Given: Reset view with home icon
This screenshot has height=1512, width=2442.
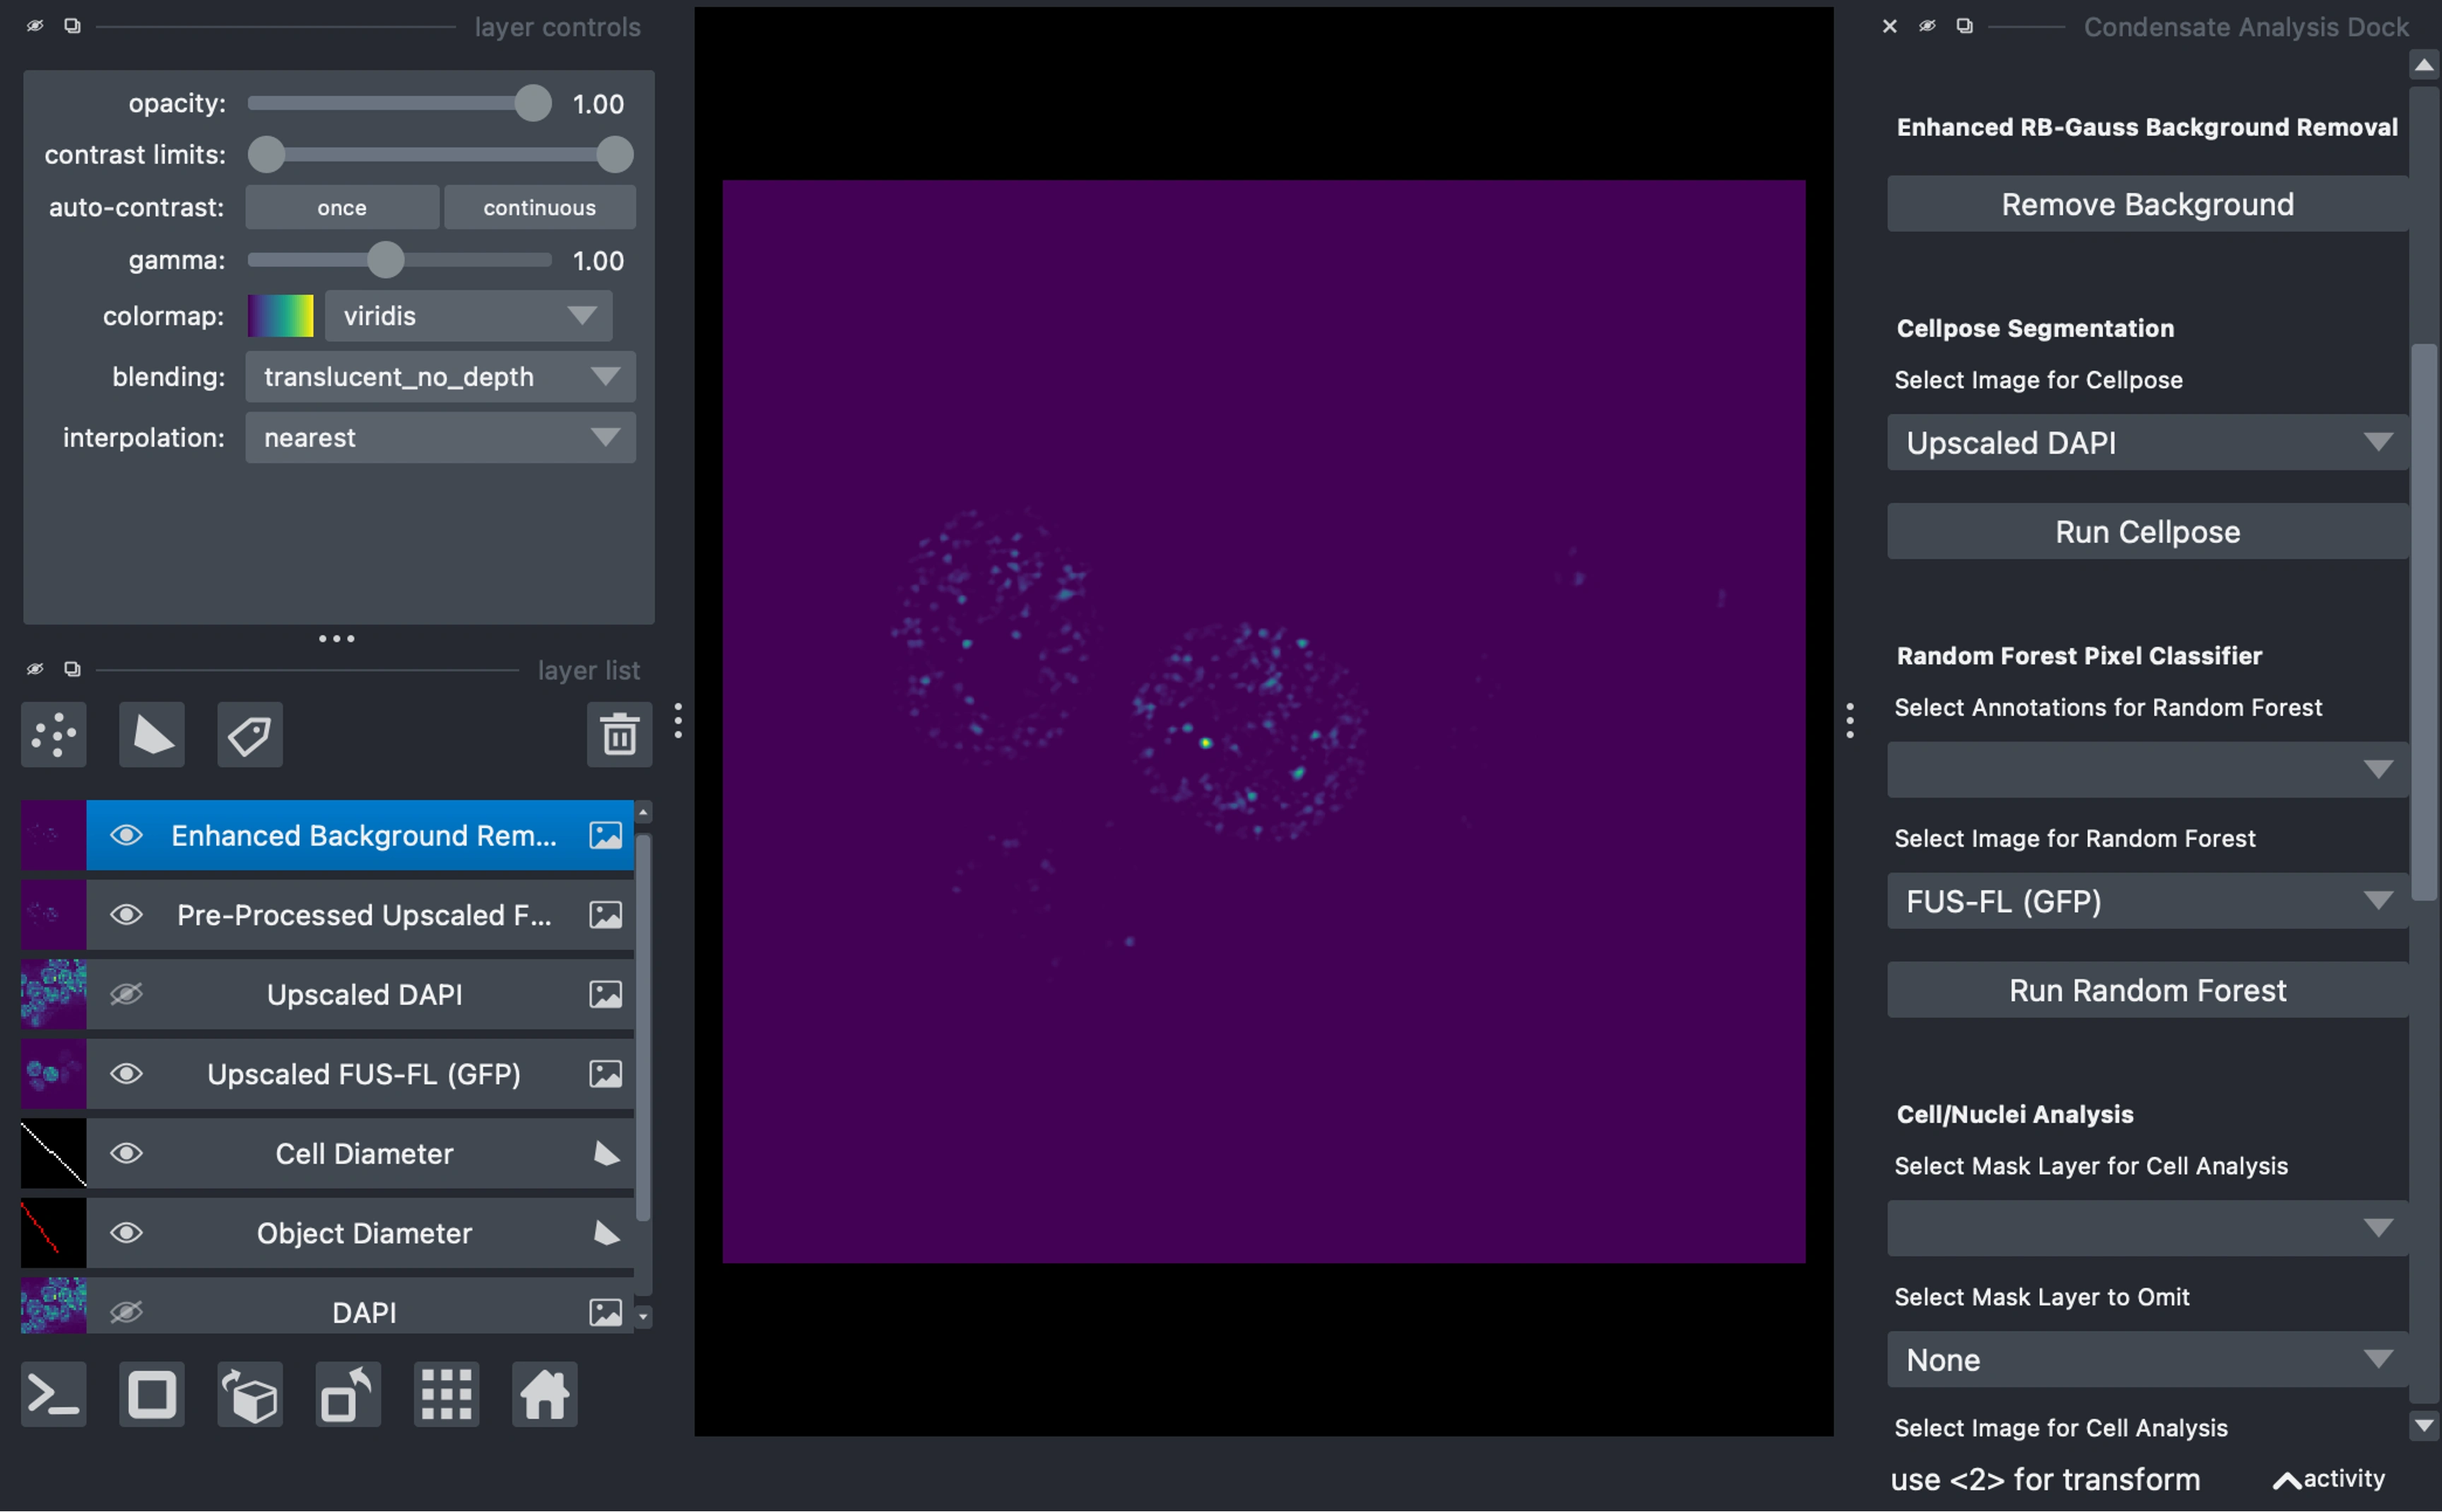Looking at the screenshot, I should click(x=544, y=1393).
